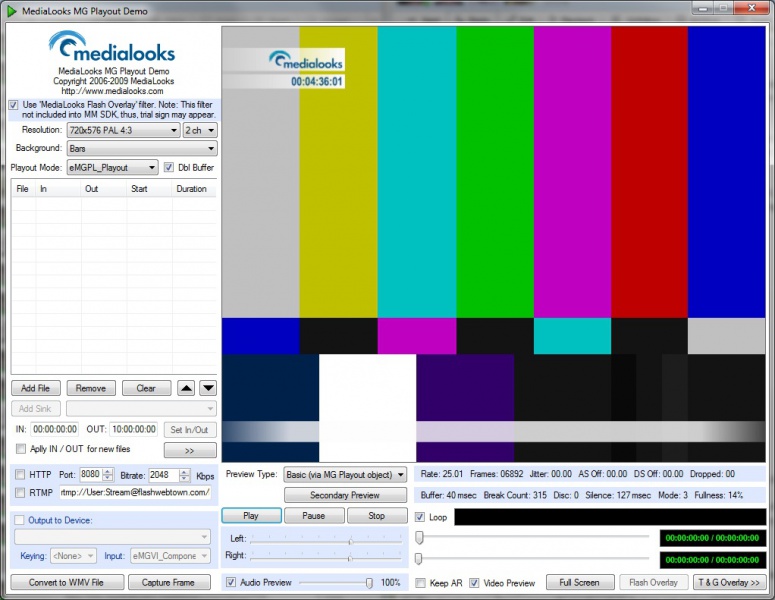Click the Port spinner arrows
775x600 pixels.
(x=109, y=474)
